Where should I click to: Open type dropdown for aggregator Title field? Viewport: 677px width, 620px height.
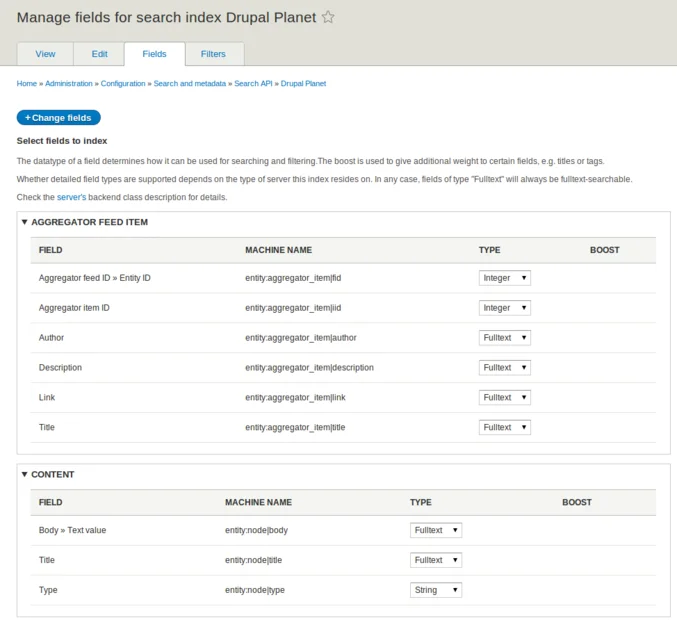coord(505,427)
